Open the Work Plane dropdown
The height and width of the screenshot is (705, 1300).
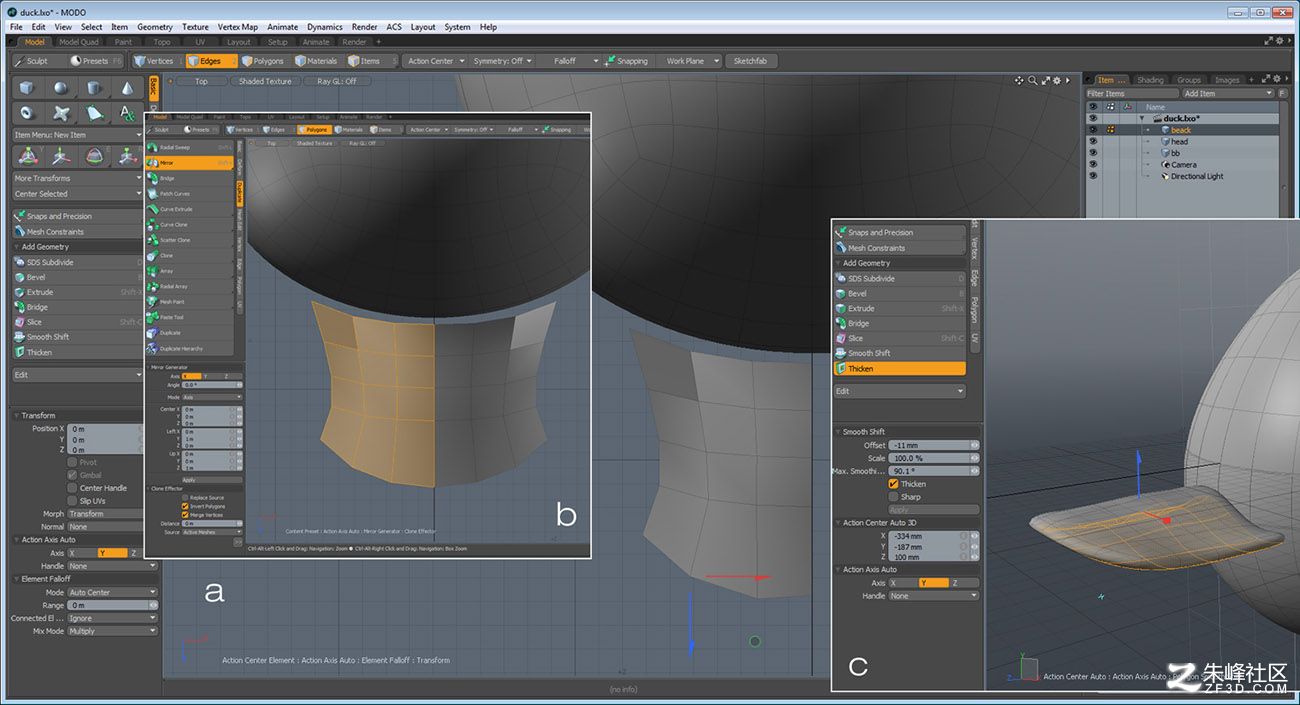point(689,61)
